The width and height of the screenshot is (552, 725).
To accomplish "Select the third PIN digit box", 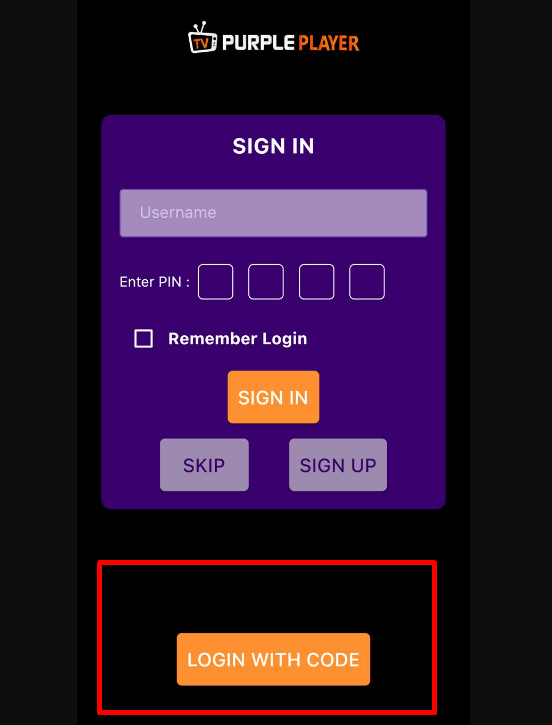I will [316, 282].
